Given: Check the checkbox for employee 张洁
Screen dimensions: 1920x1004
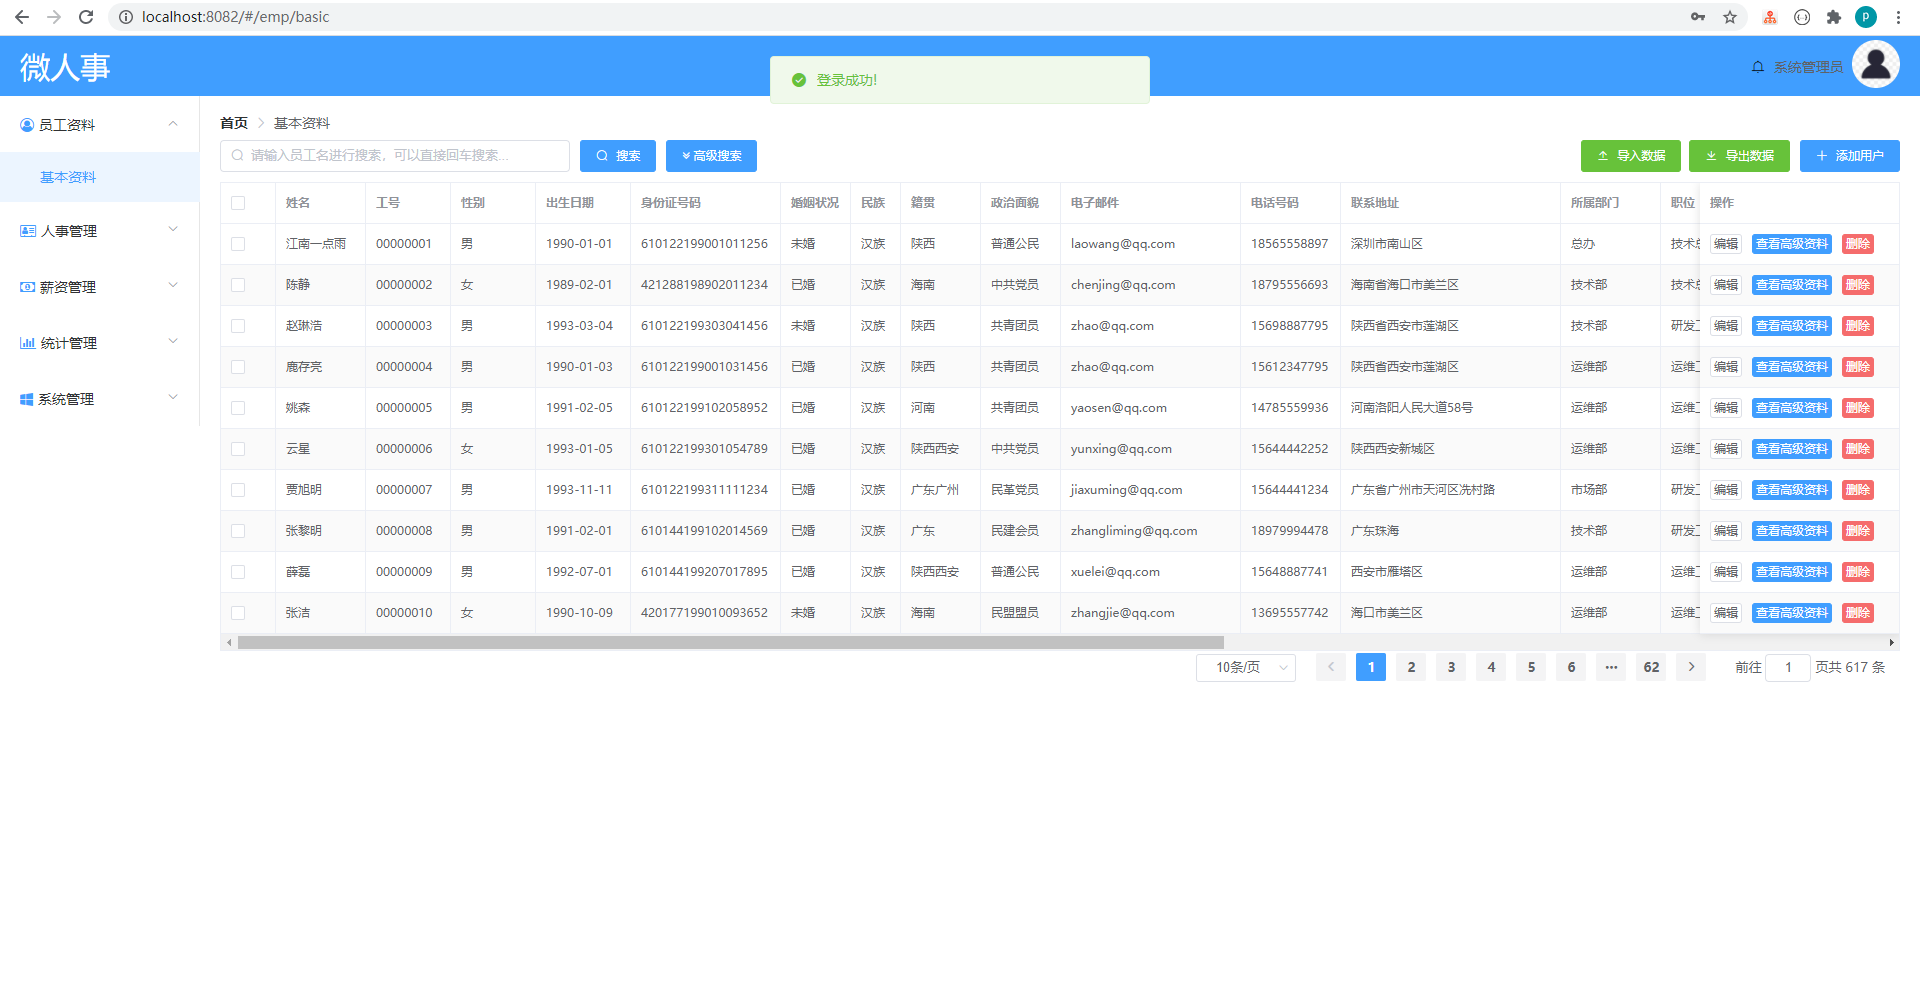Looking at the screenshot, I should pyautogui.click(x=237, y=612).
